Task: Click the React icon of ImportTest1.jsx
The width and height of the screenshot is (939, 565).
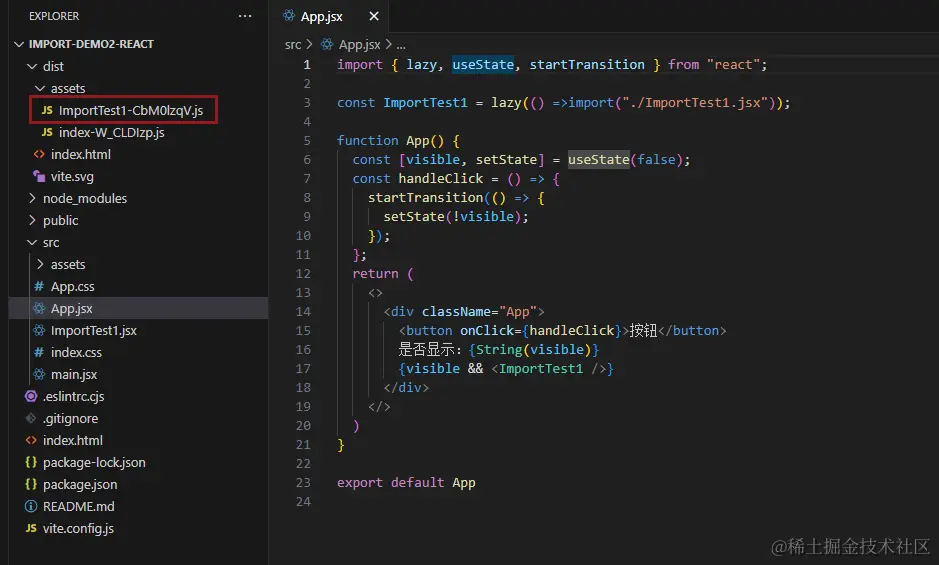Action: click(39, 330)
